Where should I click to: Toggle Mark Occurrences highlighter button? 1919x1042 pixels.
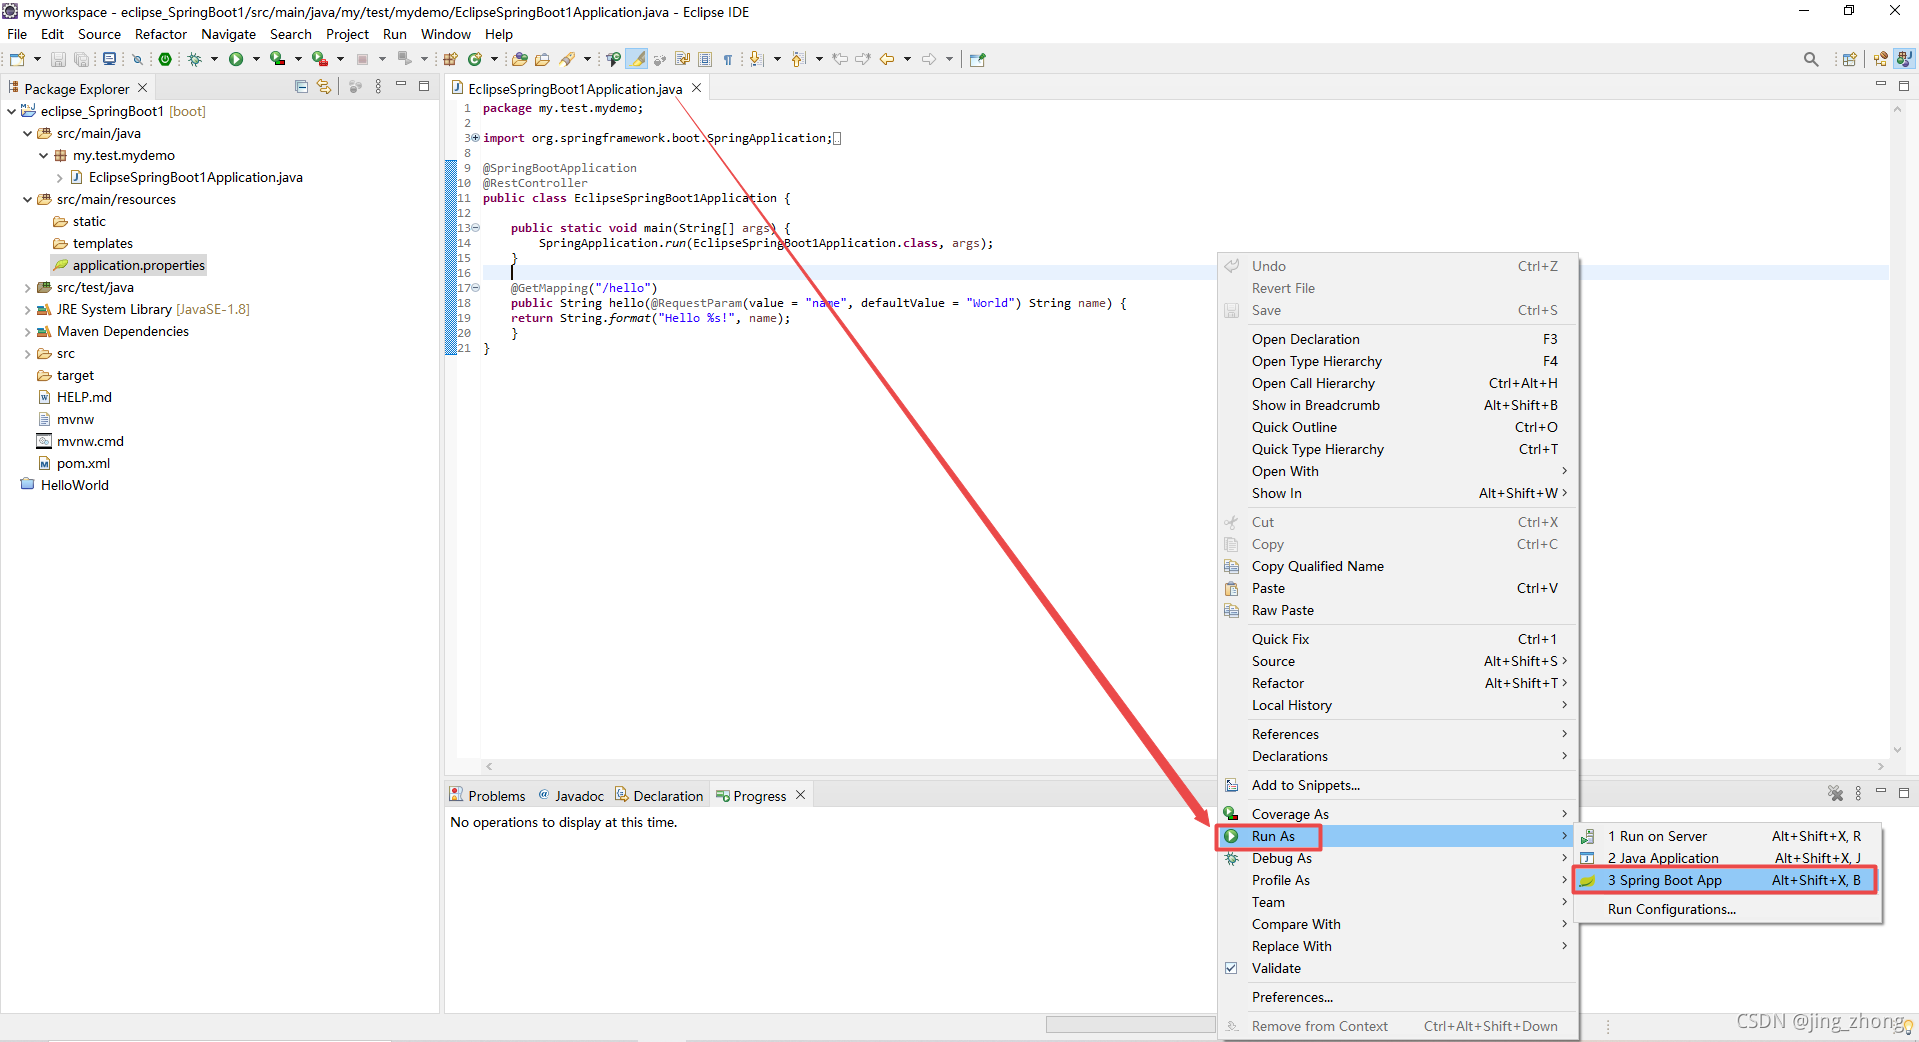click(x=637, y=59)
